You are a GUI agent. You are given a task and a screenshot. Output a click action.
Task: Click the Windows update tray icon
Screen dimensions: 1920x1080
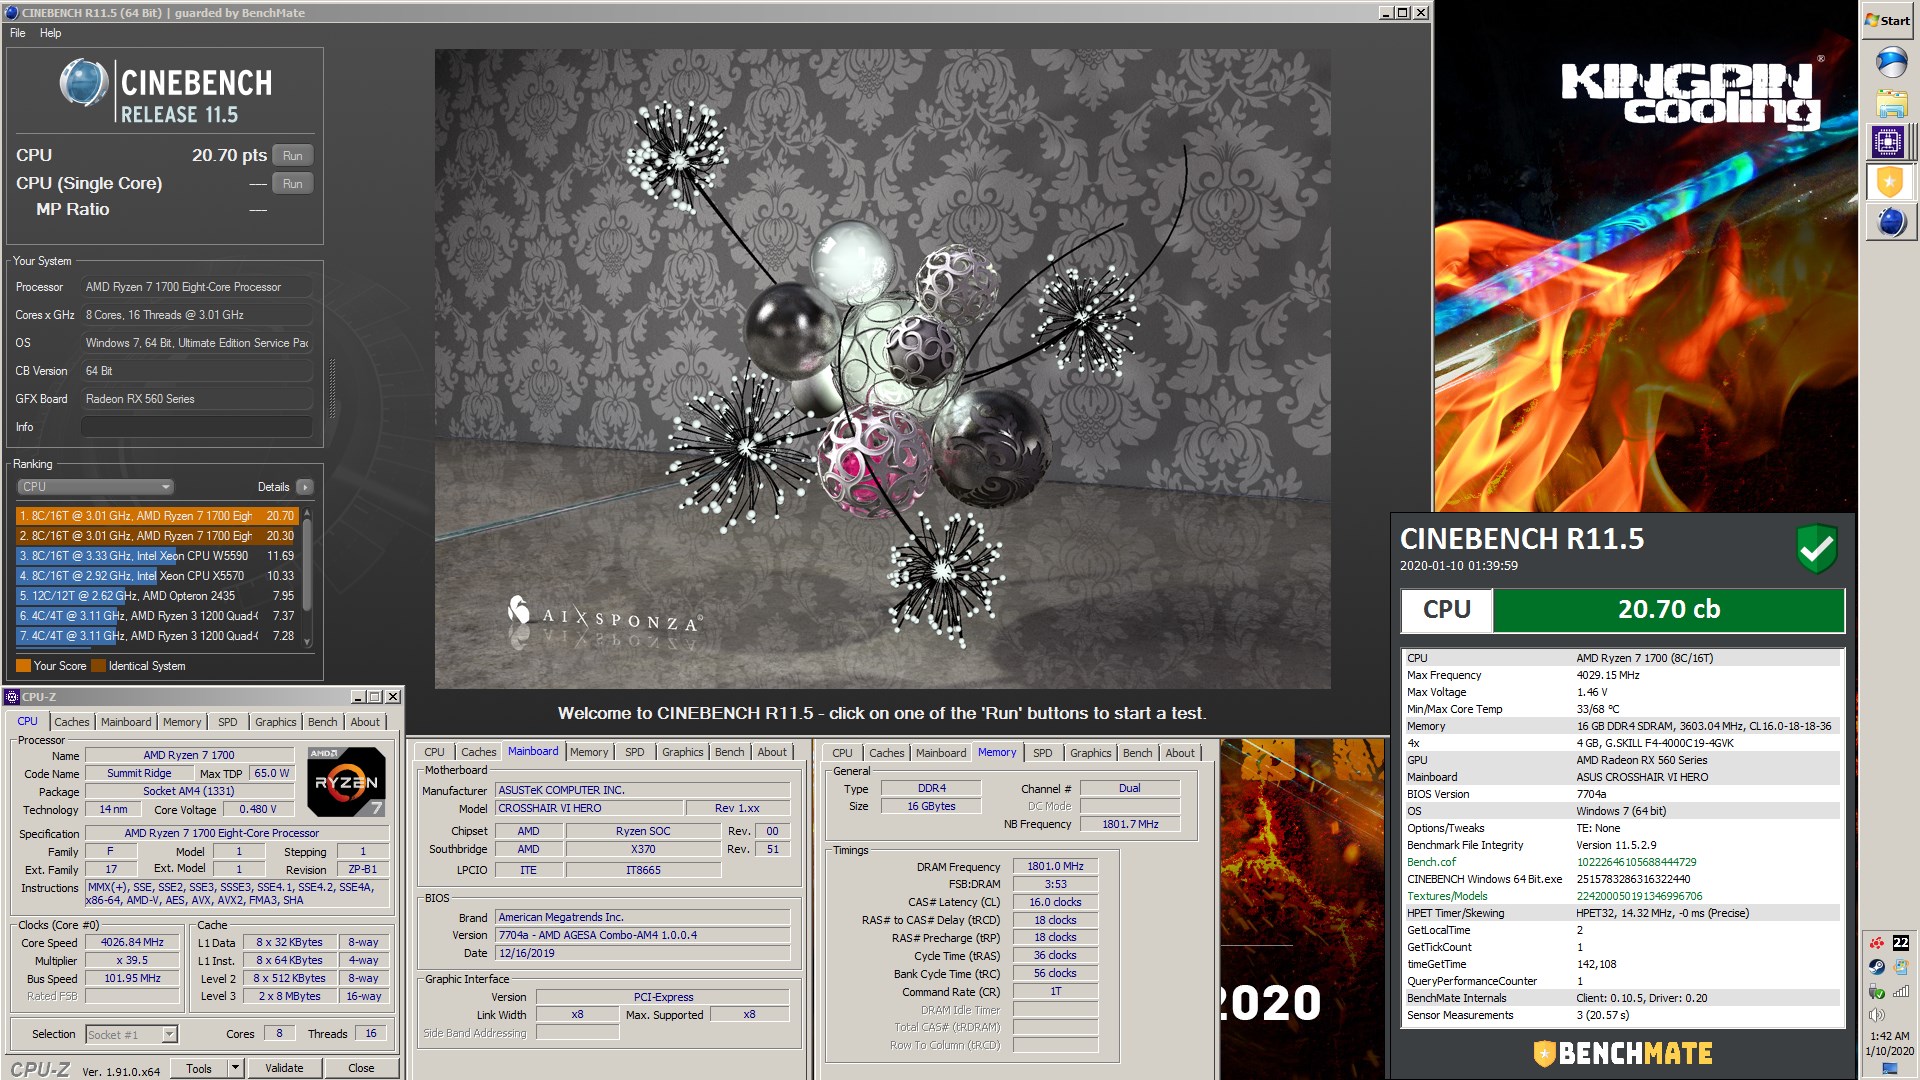1901,967
